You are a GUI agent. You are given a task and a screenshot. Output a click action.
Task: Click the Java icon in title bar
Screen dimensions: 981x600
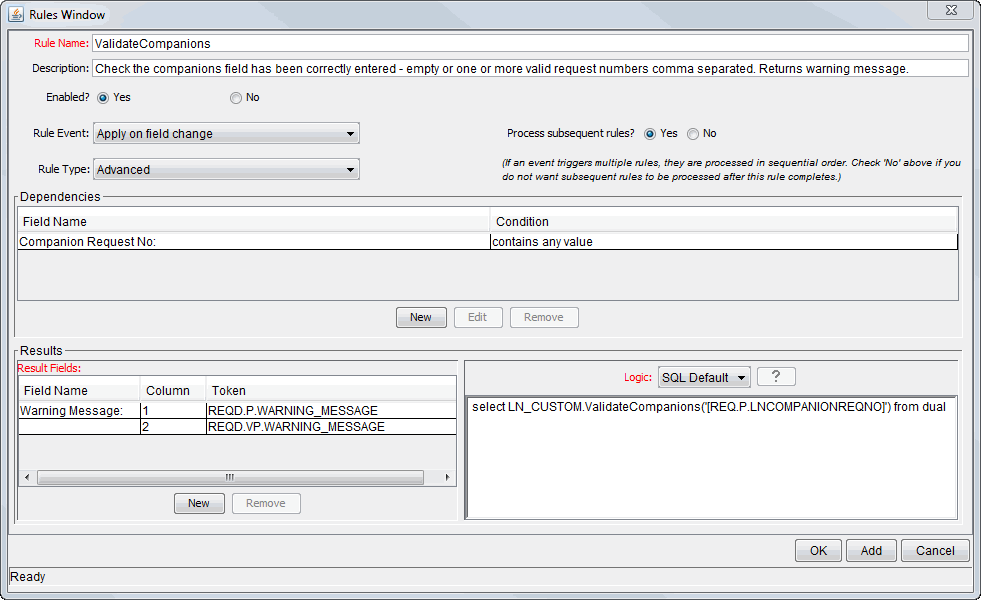16,14
